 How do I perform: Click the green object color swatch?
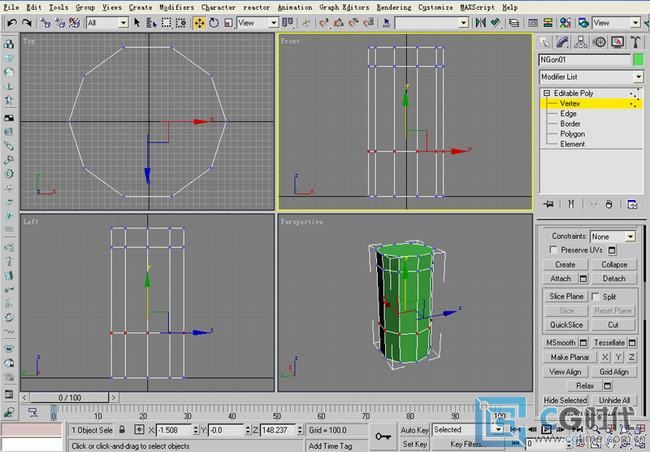[x=638, y=60]
